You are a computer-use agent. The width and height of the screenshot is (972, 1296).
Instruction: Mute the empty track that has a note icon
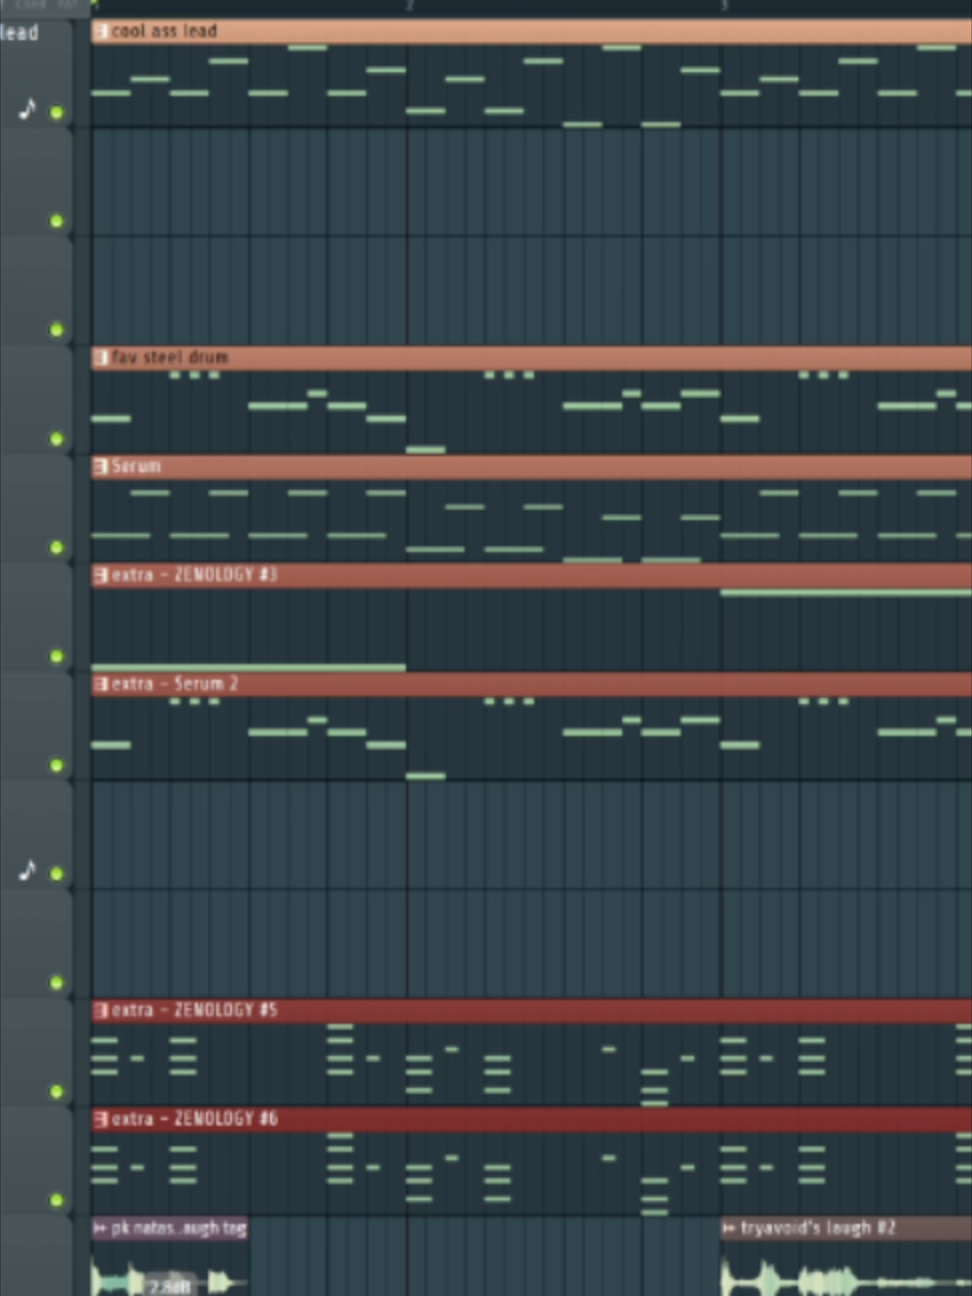tap(57, 874)
